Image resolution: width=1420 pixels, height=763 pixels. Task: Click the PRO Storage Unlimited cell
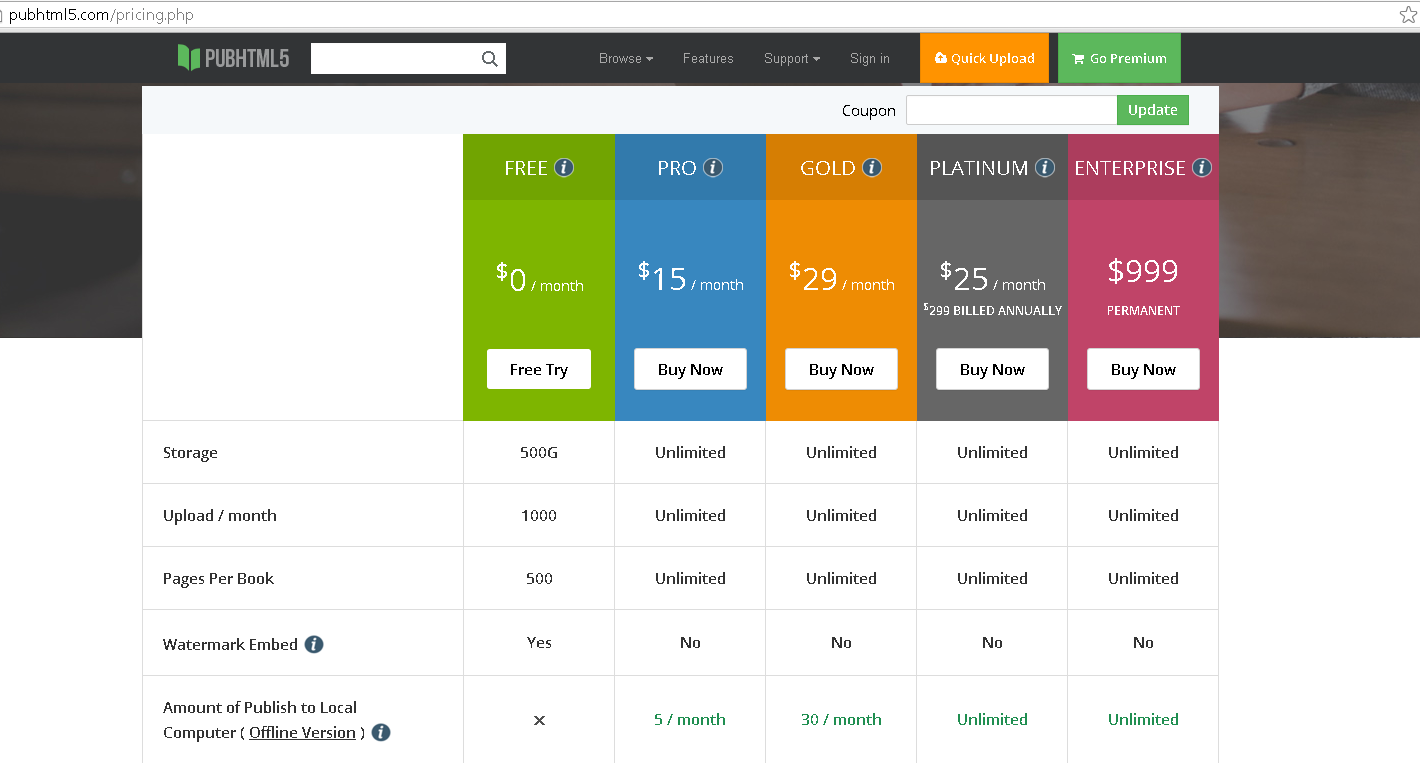pyautogui.click(x=690, y=453)
